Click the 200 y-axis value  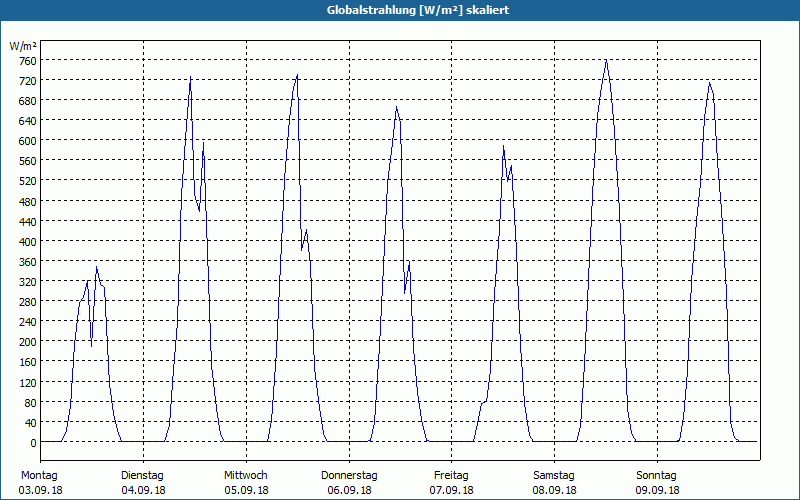[x=27, y=342]
